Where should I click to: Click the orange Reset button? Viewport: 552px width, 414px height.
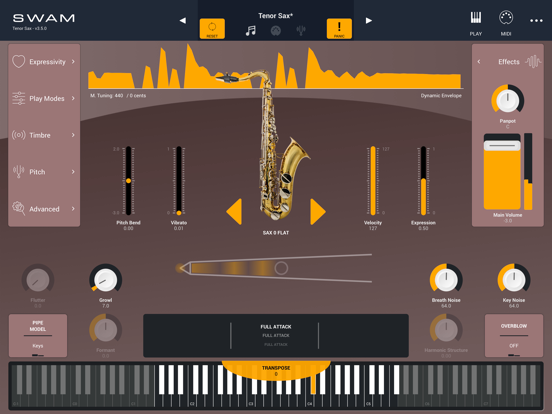point(212,29)
